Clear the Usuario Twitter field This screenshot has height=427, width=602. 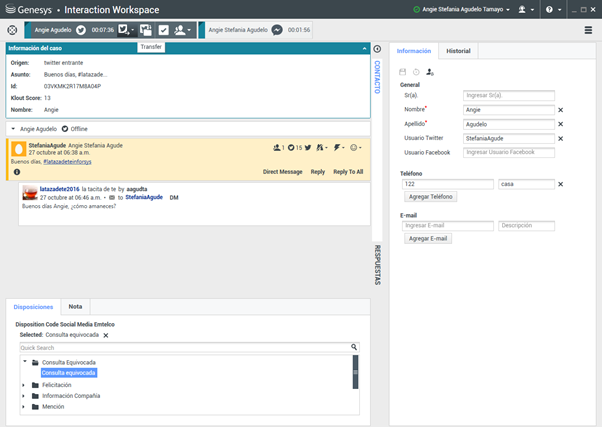(x=561, y=139)
